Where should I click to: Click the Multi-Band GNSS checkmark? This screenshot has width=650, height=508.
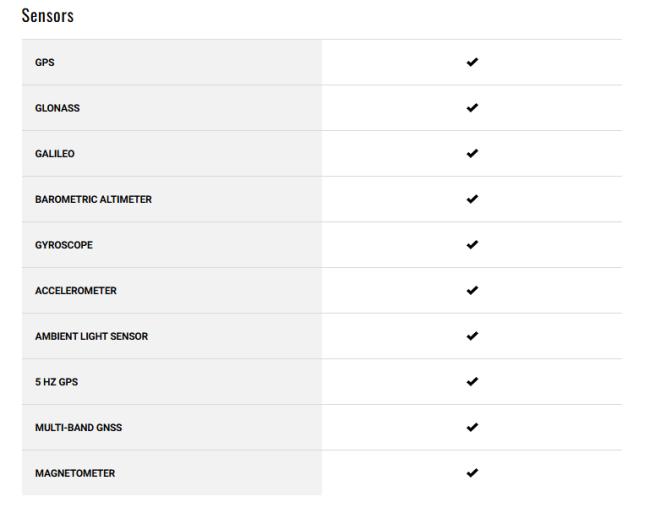[472, 427]
